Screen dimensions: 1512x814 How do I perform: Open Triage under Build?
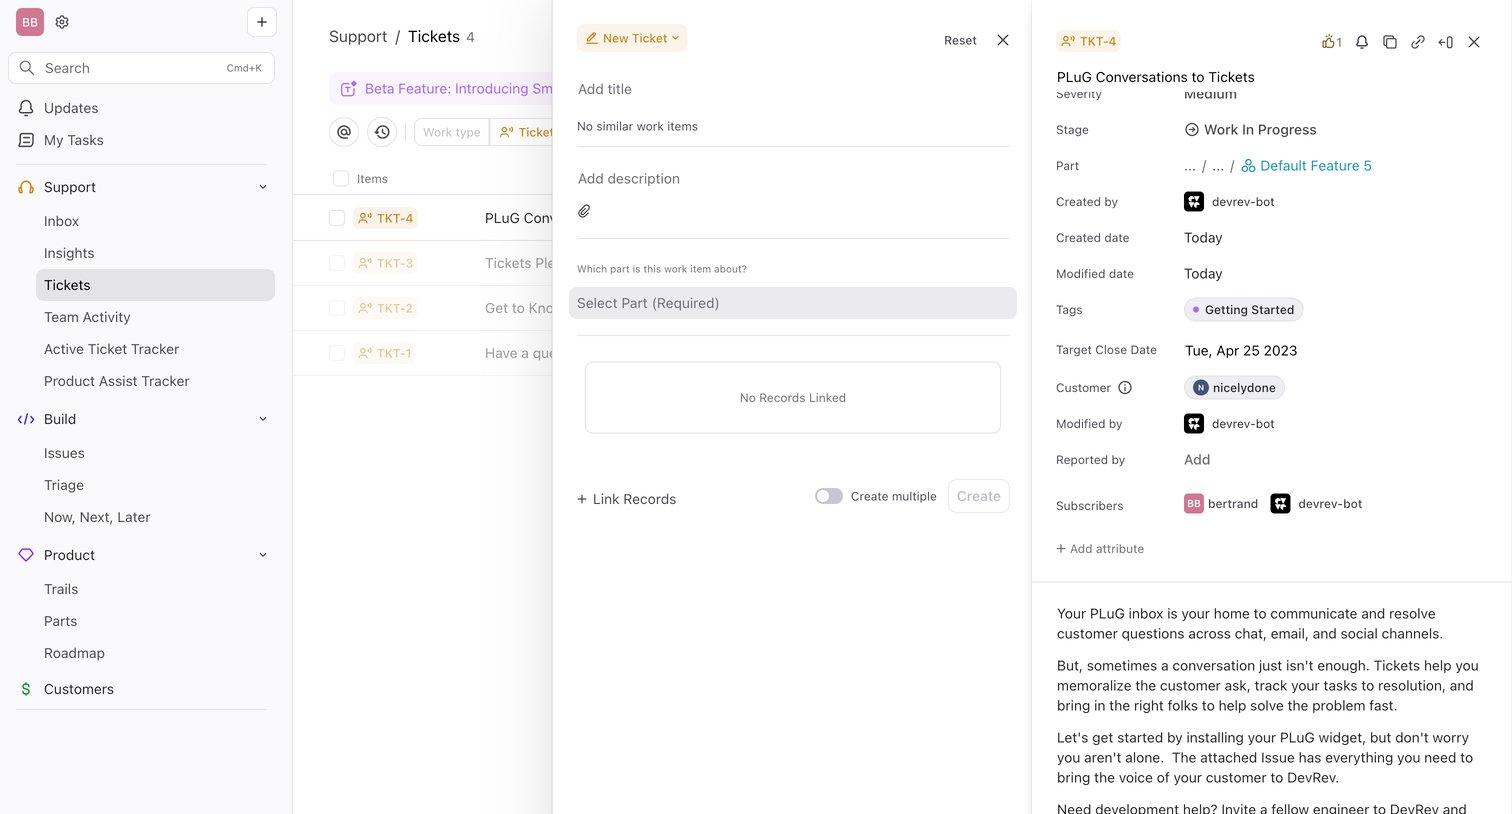coord(64,485)
